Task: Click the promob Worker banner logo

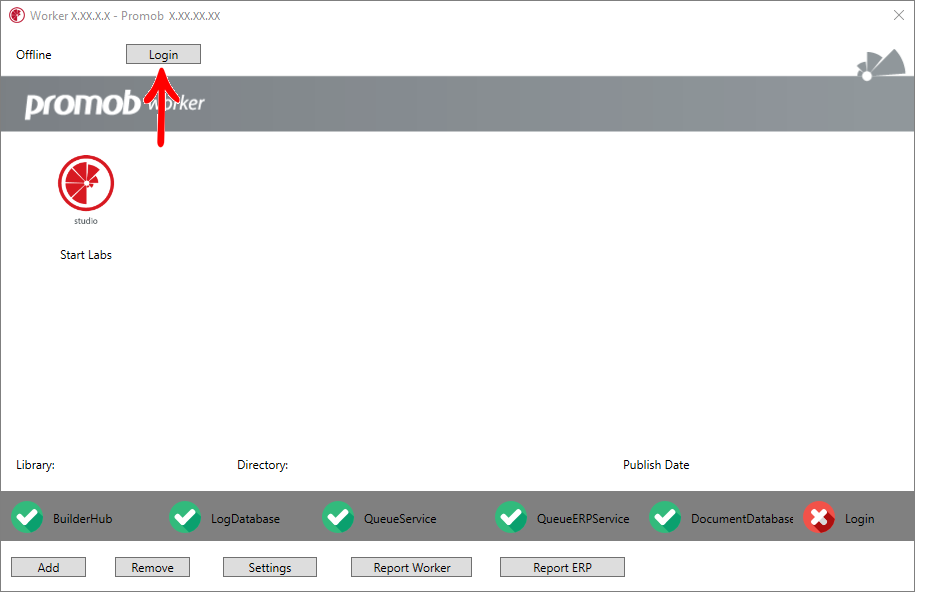Action: (x=114, y=104)
